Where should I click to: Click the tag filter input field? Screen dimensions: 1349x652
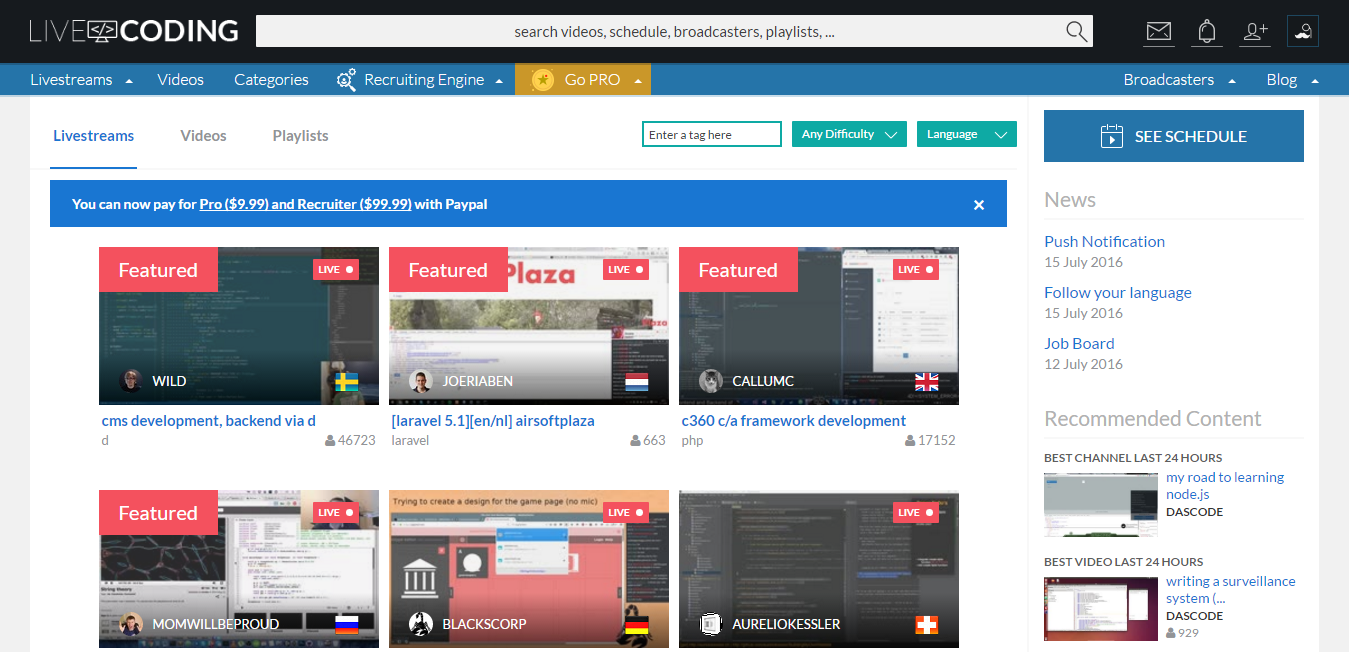[711, 133]
